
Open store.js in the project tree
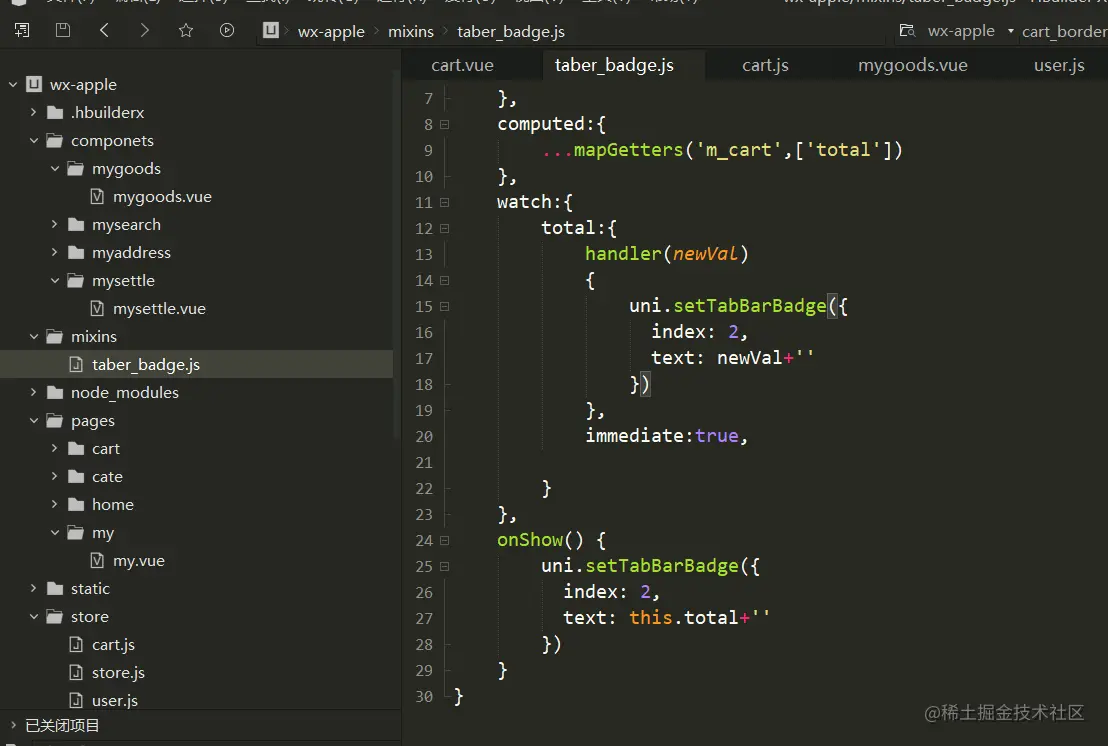point(118,673)
